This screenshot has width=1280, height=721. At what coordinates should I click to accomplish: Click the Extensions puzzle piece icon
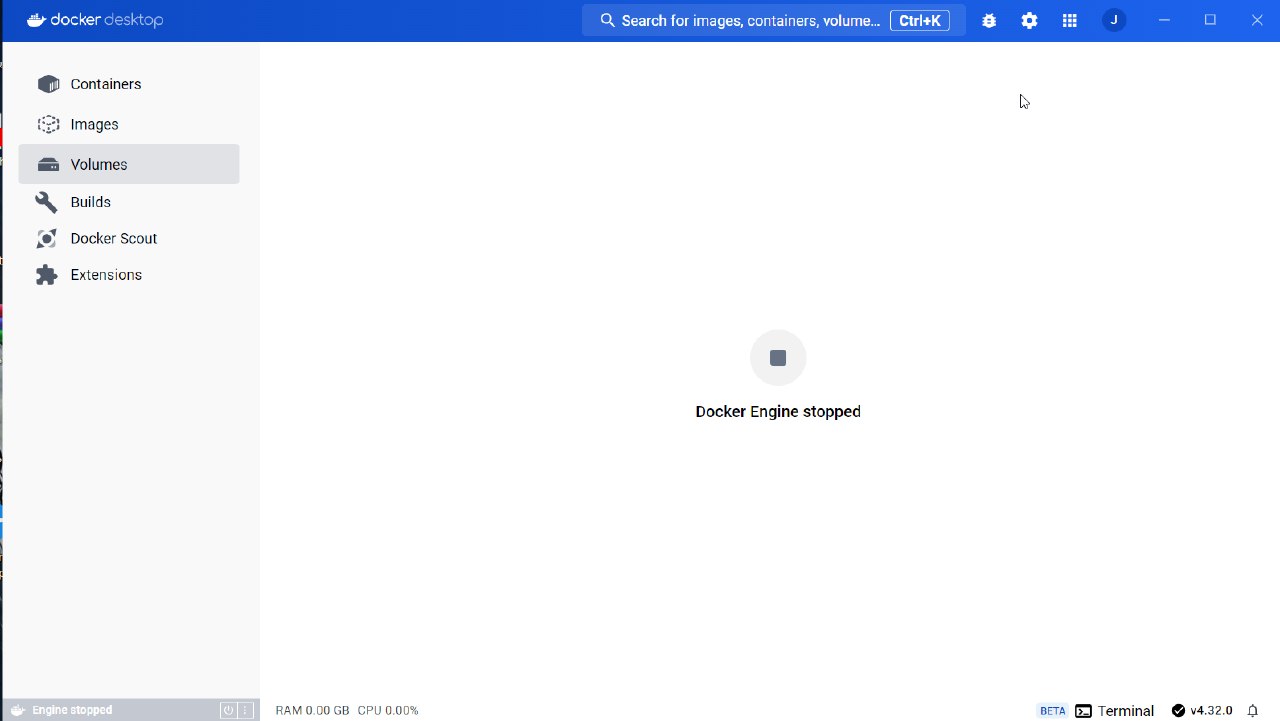[x=47, y=275]
